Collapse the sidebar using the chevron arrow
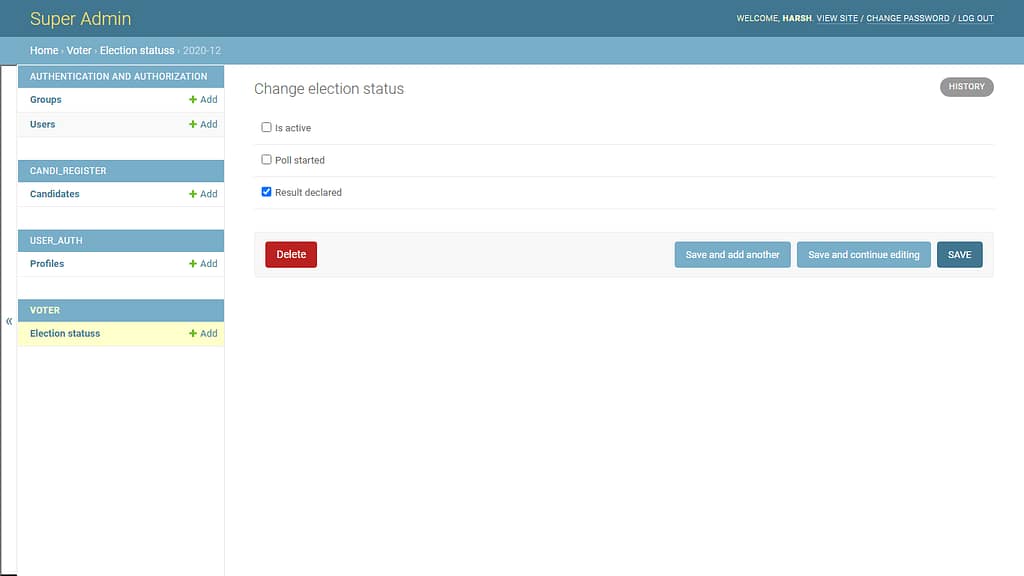 click(x=8, y=319)
